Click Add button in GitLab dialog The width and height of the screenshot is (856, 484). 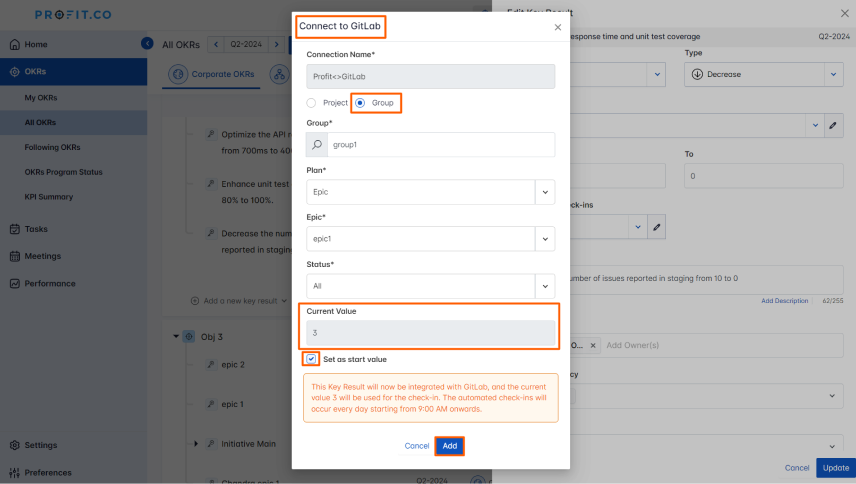click(450, 446)
